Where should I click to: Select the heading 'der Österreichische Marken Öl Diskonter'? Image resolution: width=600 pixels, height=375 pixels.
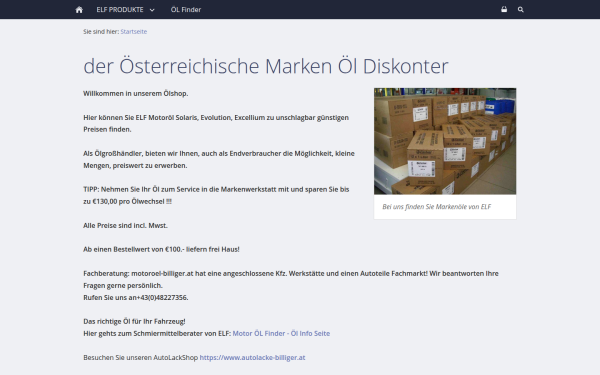tap(266, 66)
